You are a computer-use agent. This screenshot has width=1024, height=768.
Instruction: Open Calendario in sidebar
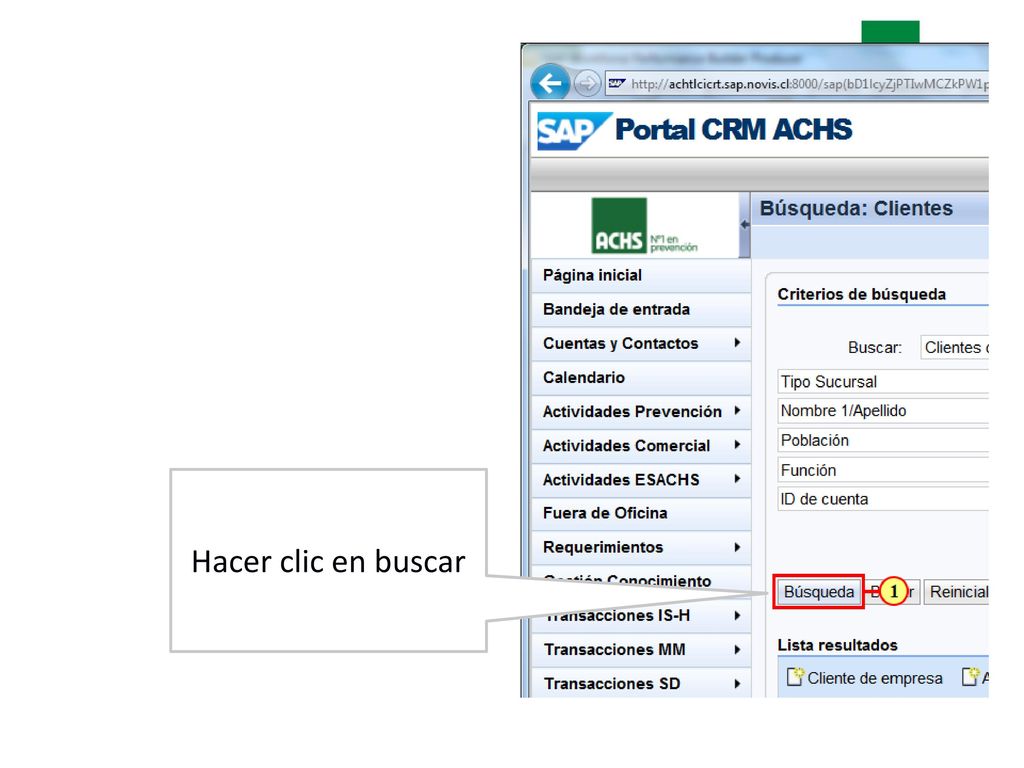coord(641,377)
